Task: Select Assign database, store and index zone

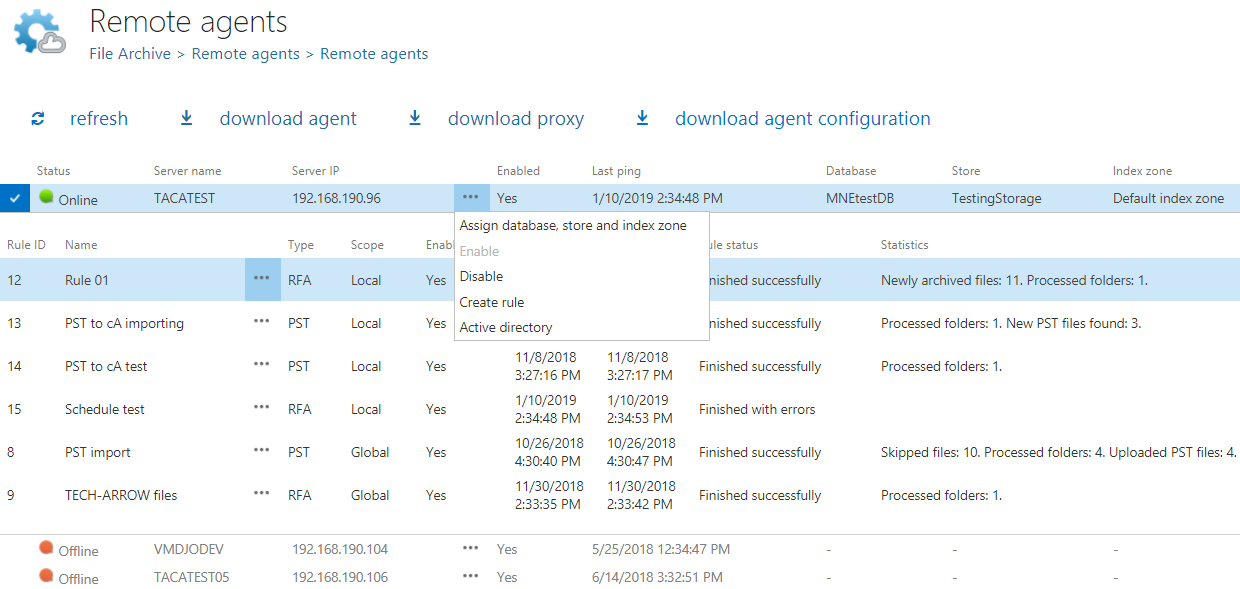Action: [573, 226]
